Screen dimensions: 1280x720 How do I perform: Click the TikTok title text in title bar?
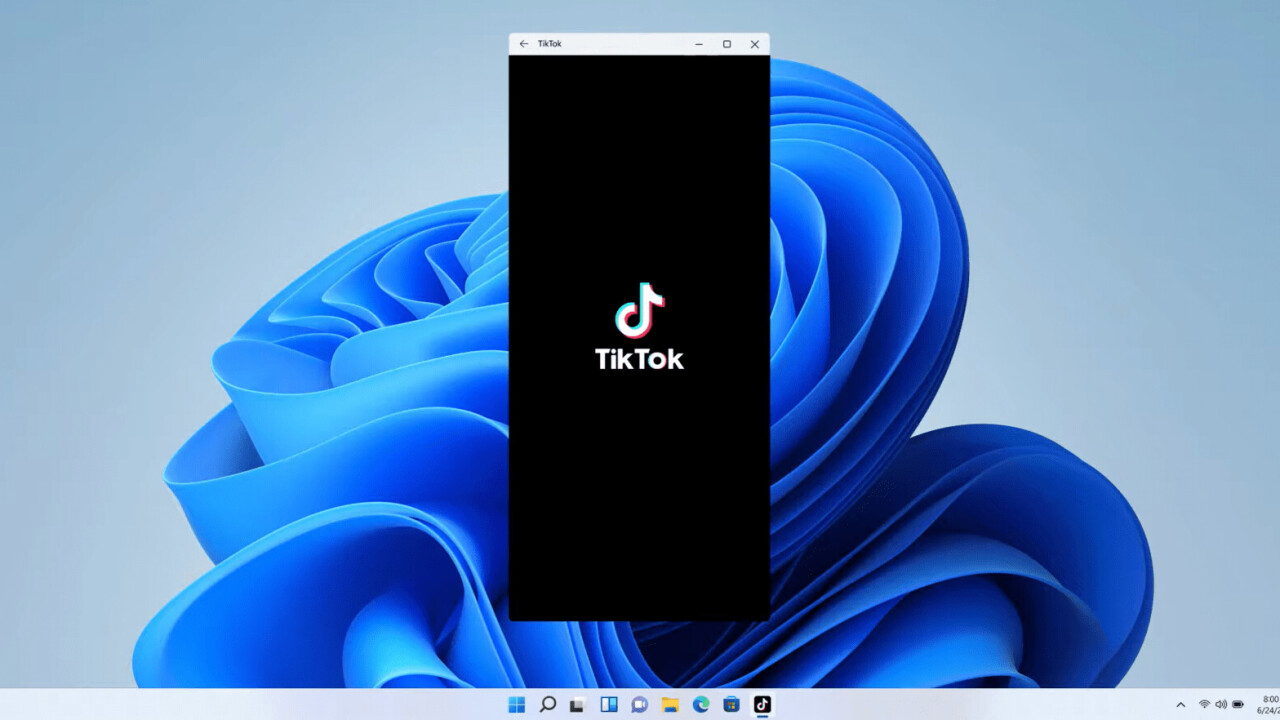[550, 44]
